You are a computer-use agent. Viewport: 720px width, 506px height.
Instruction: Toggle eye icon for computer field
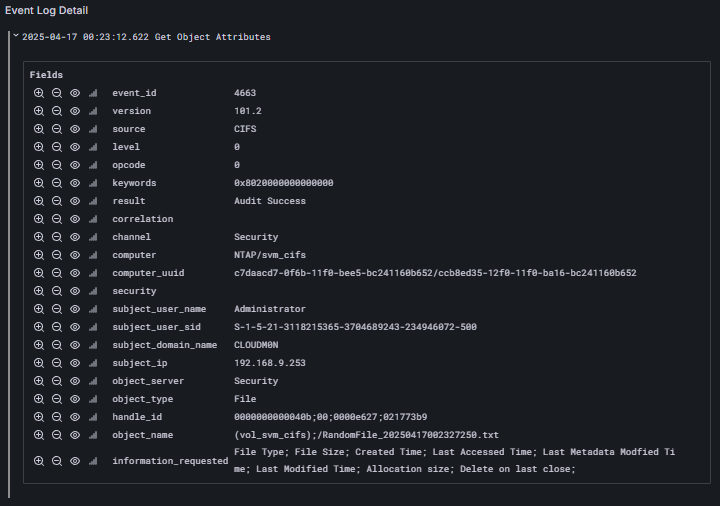click(75, 255)
